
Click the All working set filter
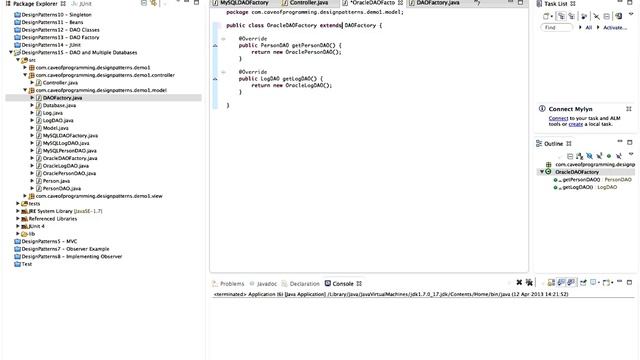[x=589, y=27]
